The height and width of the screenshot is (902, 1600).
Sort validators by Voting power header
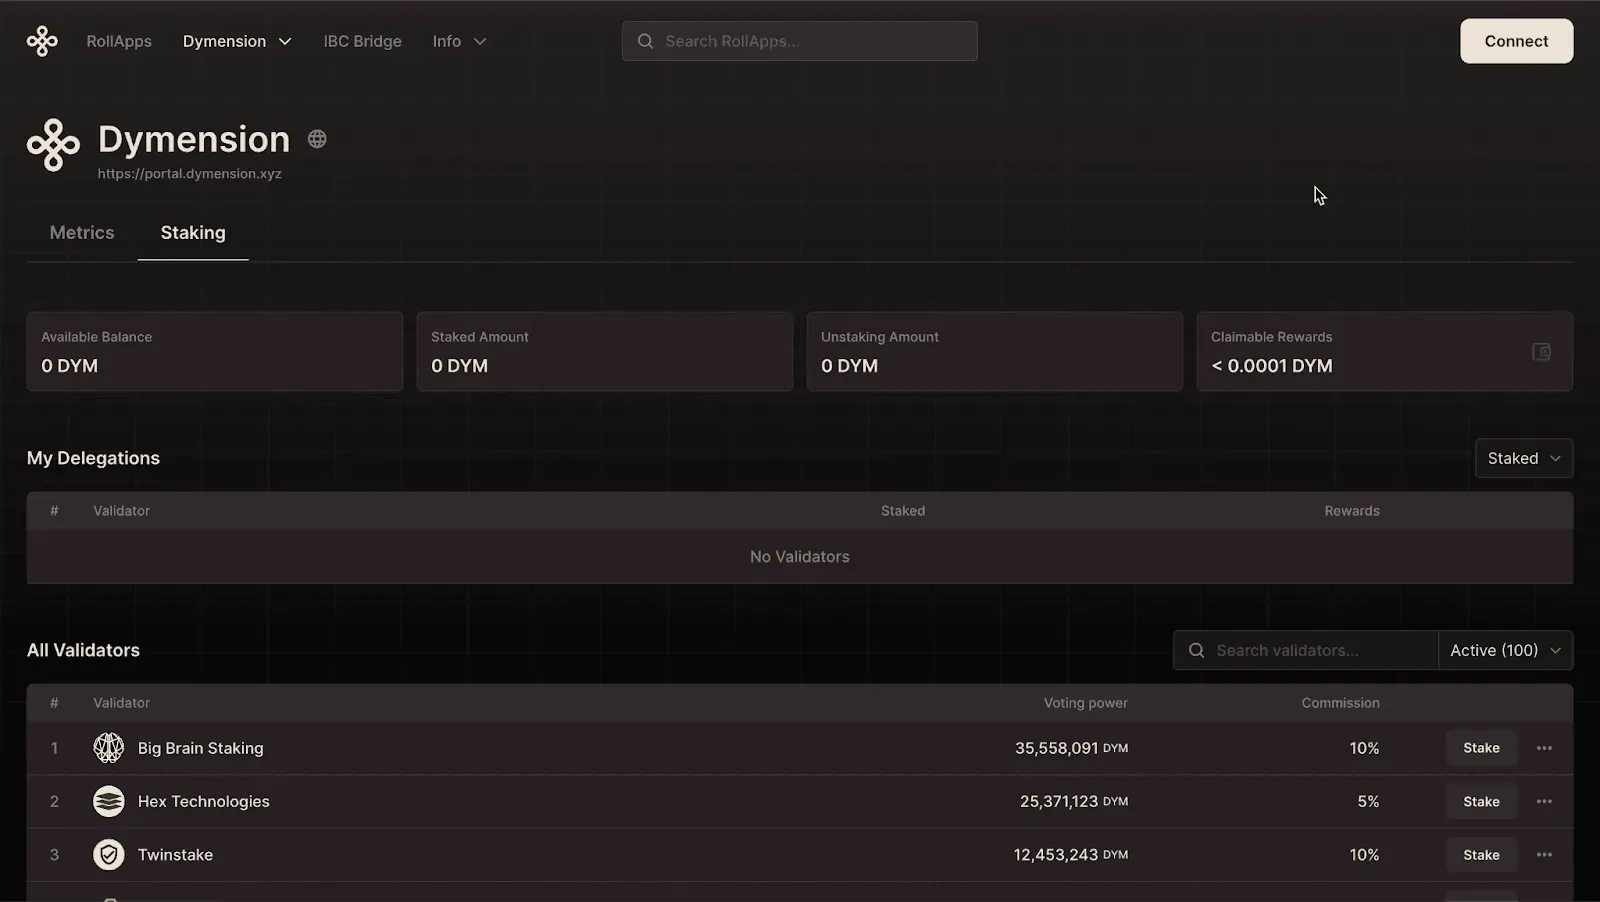click(1085, 703)
